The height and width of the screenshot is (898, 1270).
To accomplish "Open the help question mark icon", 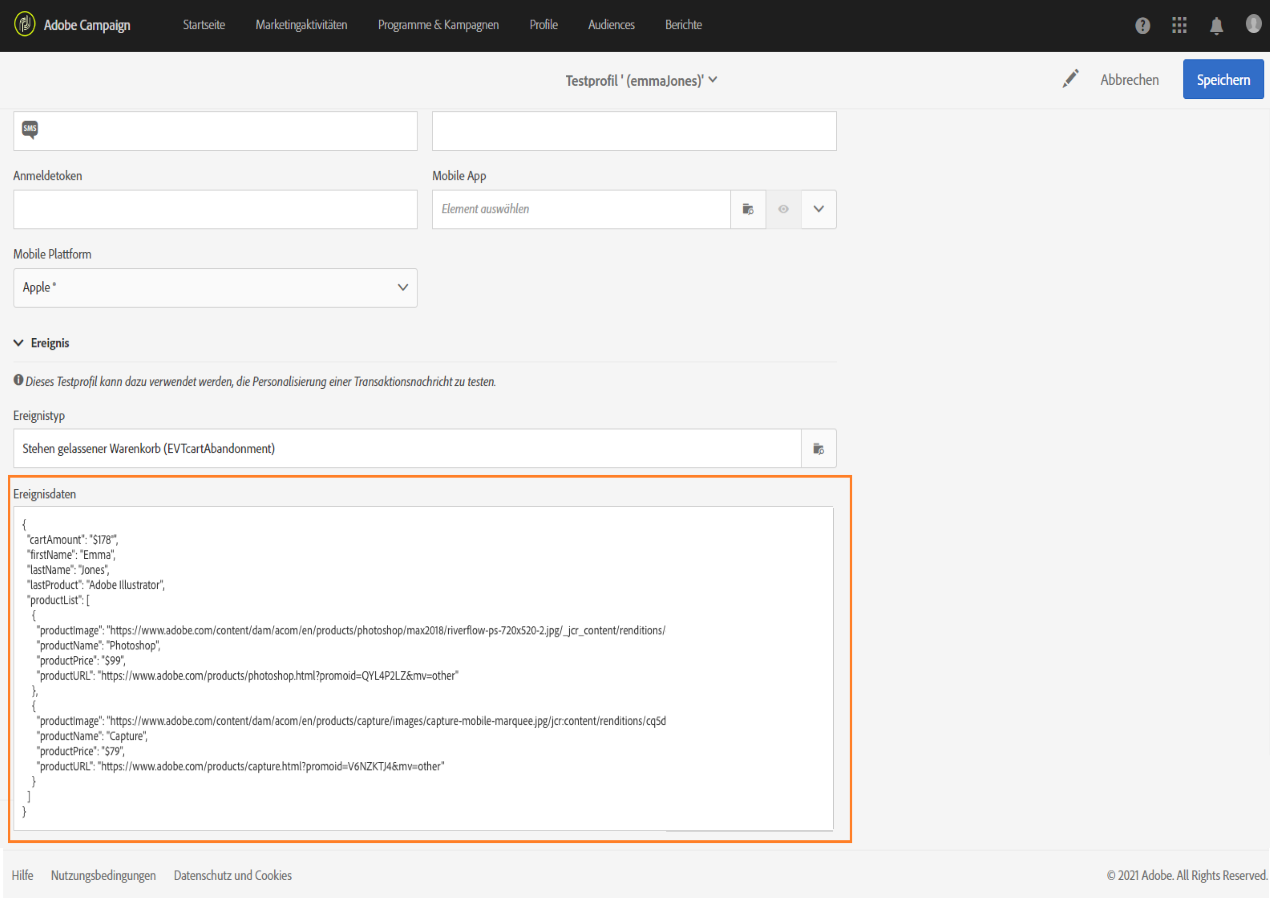I will click(1143, 26).
